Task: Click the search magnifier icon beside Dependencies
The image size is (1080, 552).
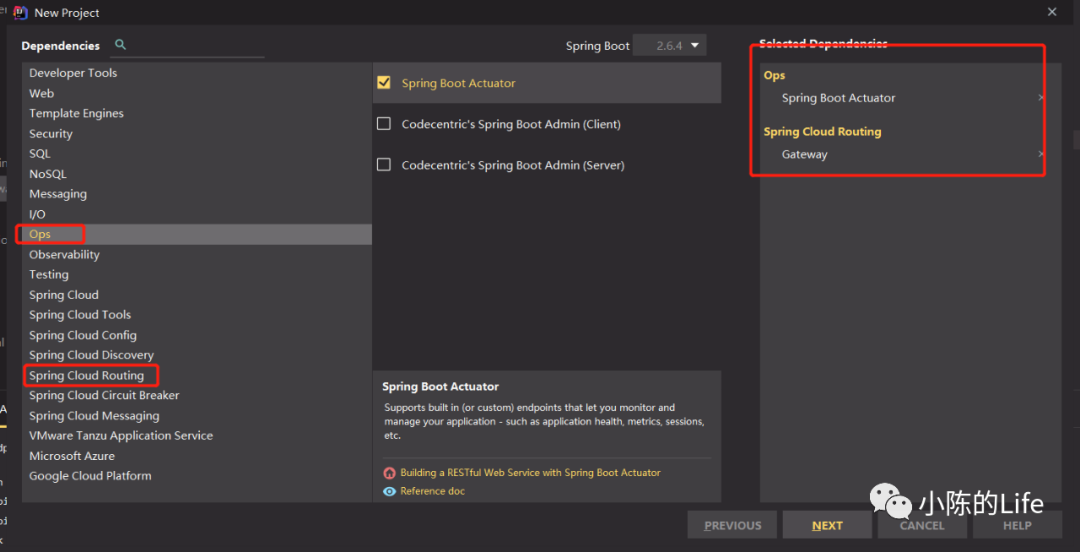Action: coord(121,45)
